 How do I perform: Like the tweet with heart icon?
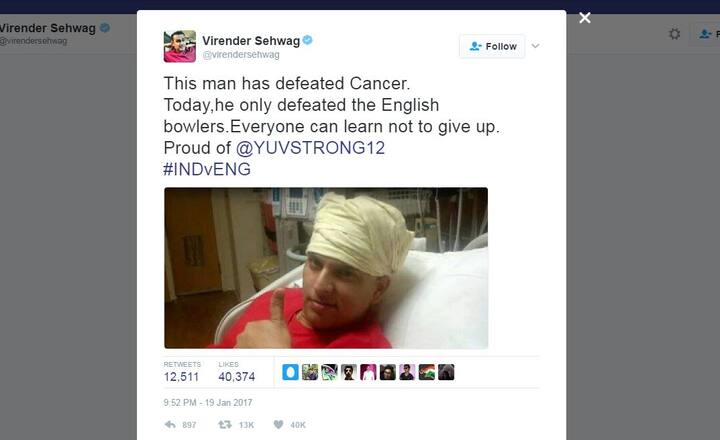pos(278,424)
